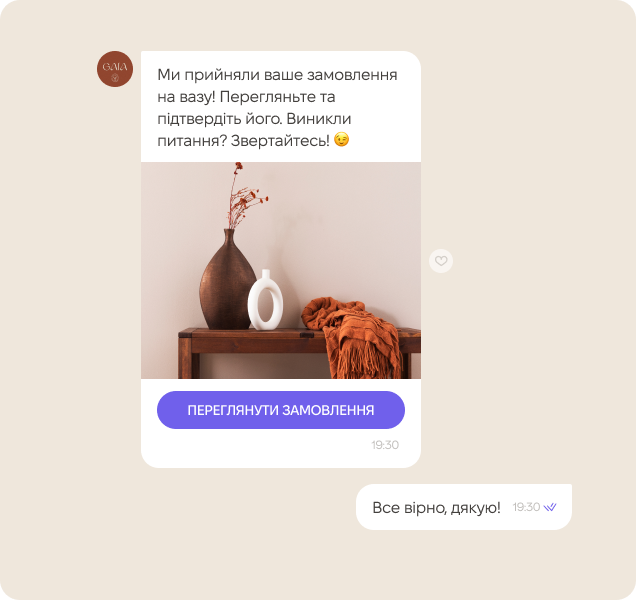Click the double checkmark read receipt icon

pos(550,507)
